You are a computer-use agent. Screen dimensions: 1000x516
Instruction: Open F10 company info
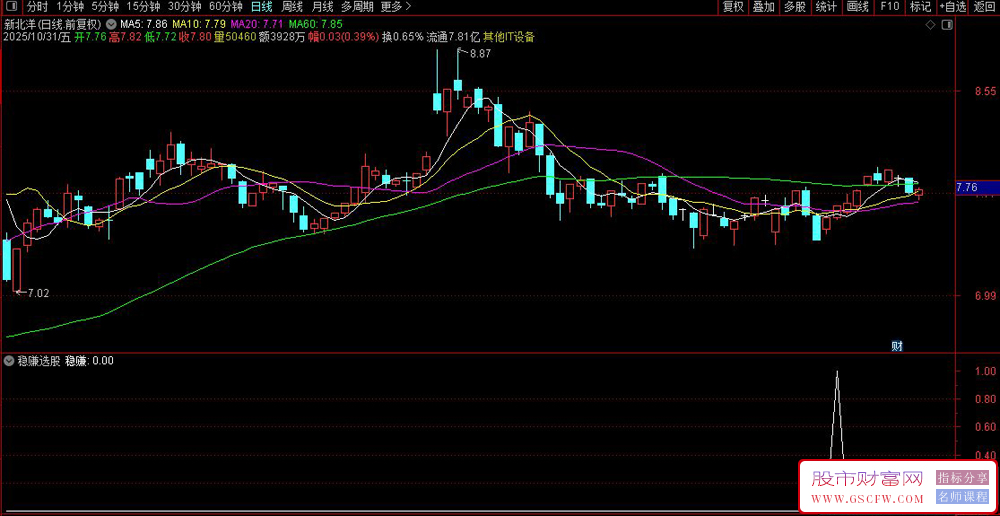pos(889,7)
